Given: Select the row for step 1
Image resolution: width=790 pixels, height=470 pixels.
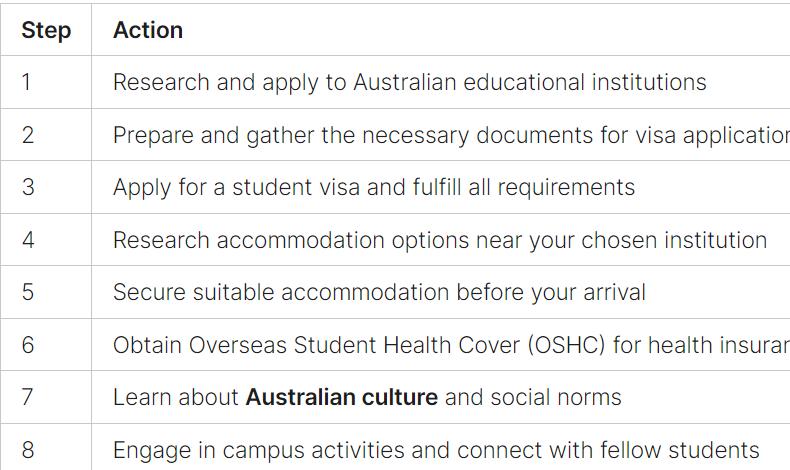Looking at the screenshot, I should coord(395,82).
